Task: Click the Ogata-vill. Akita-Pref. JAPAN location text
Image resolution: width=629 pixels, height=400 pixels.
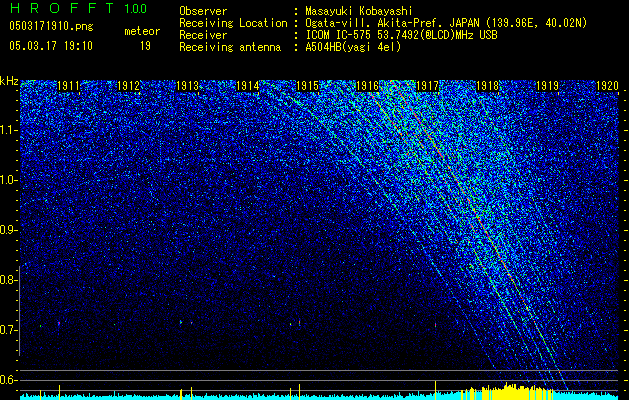Action: pos(446,23)
